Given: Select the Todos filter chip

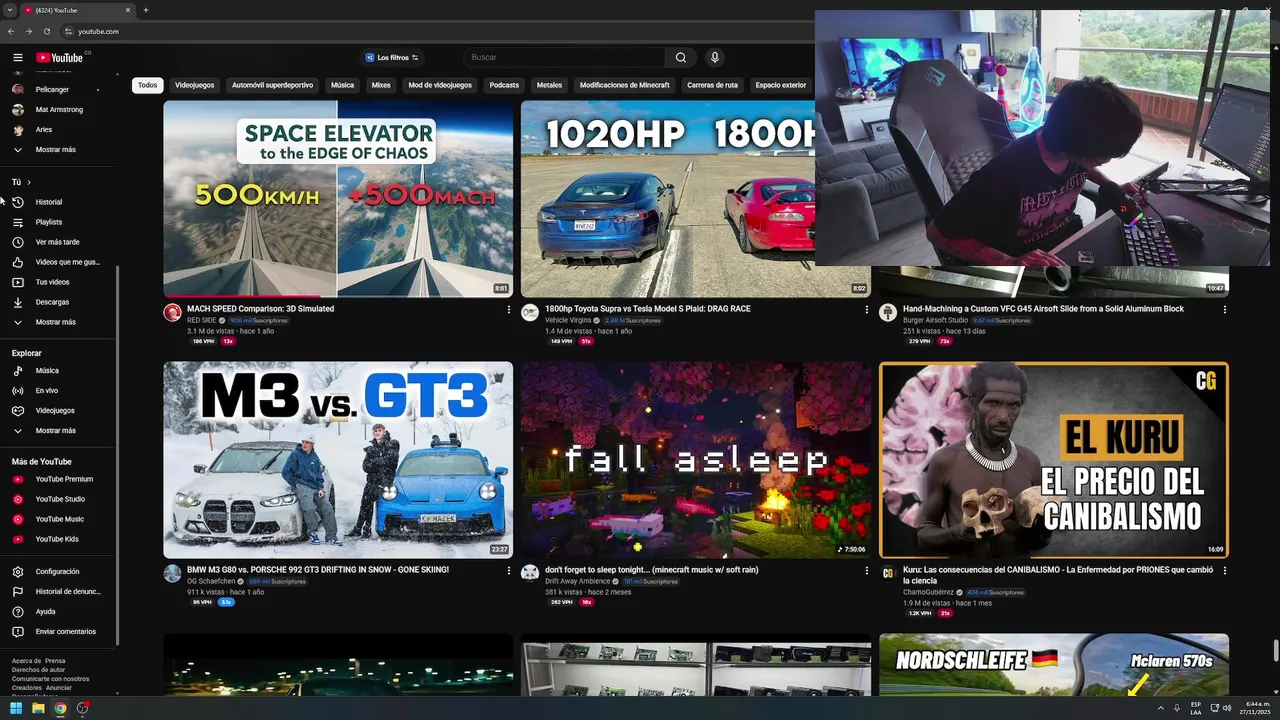Looking at the screenshot, I should [x=148, y=85].
